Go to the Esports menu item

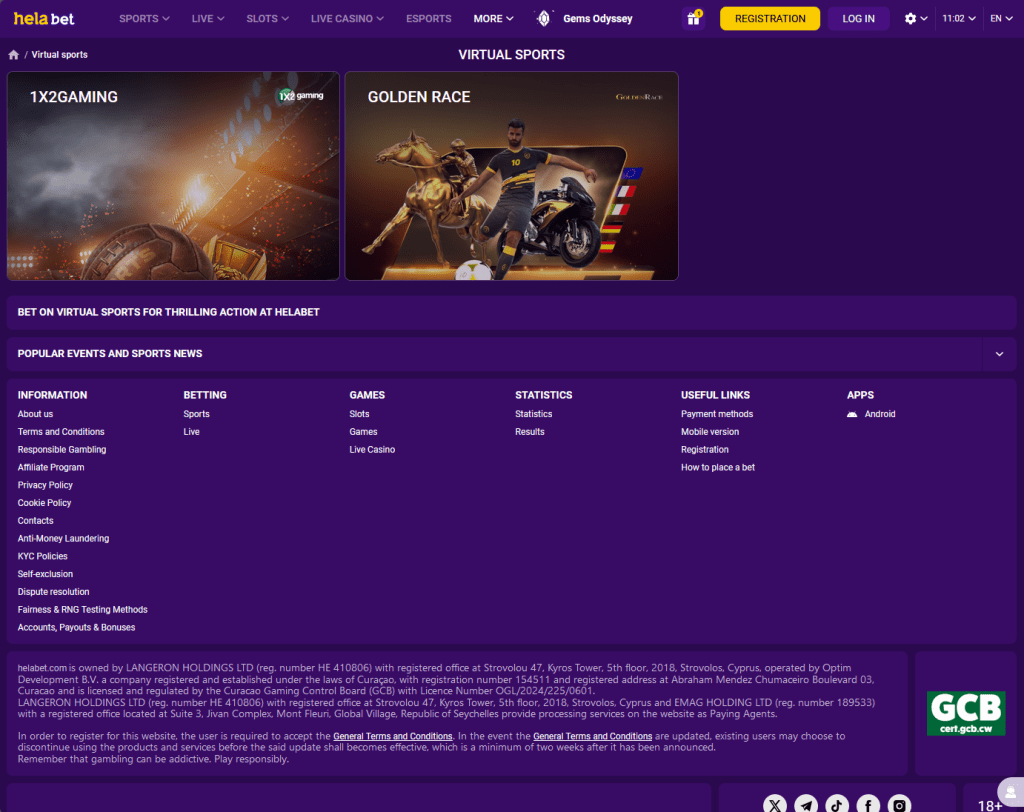click(428, 18)
